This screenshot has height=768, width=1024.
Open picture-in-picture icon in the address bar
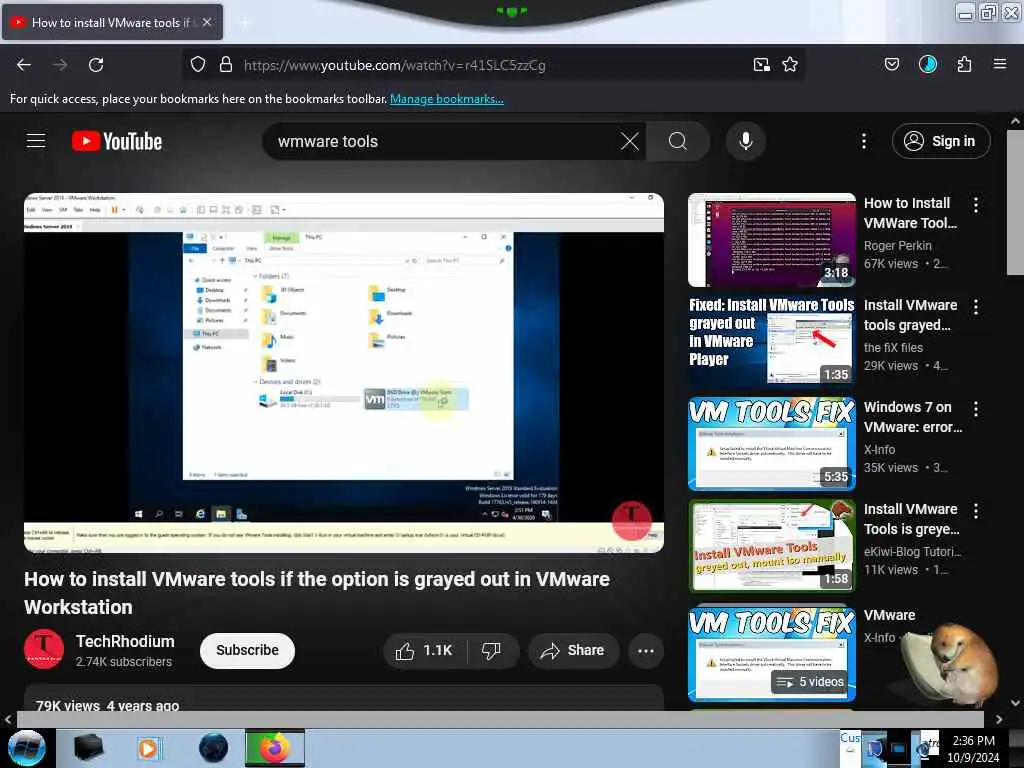coord(761,65)
